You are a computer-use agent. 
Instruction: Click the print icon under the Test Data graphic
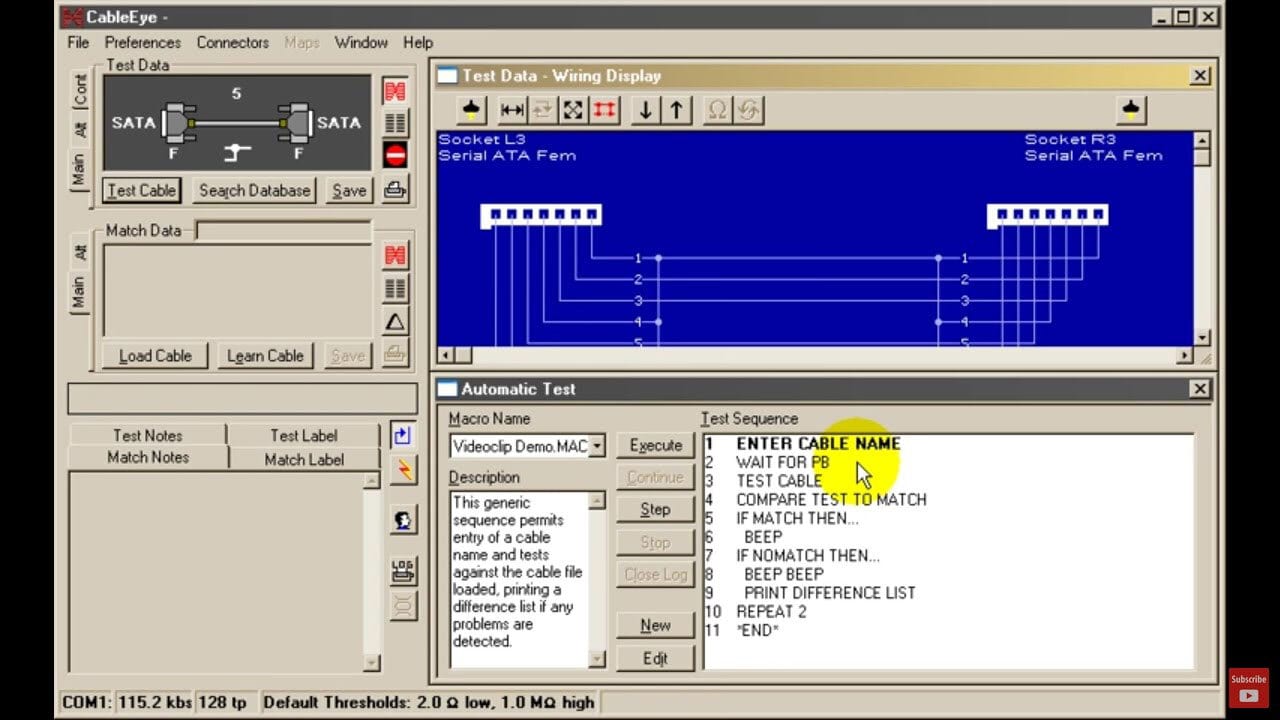[x=394, y=190]
